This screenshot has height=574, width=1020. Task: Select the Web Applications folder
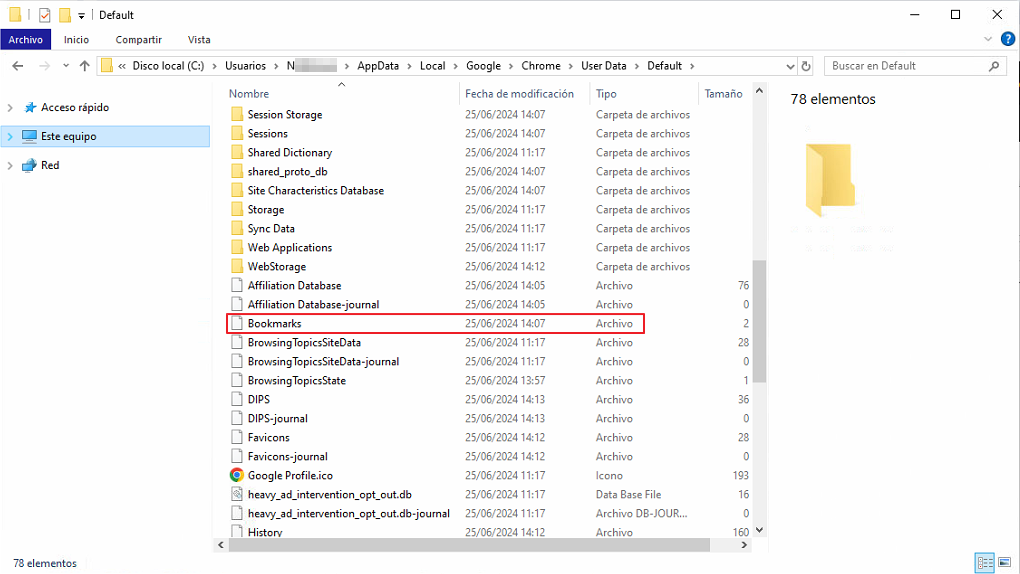click(289, 247)
